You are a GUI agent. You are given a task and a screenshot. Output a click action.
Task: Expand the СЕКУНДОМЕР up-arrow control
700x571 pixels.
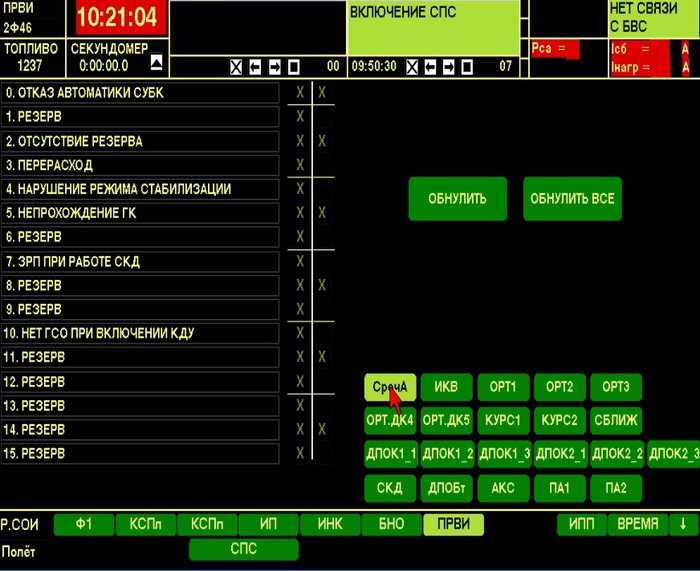(x=156, y=64)
